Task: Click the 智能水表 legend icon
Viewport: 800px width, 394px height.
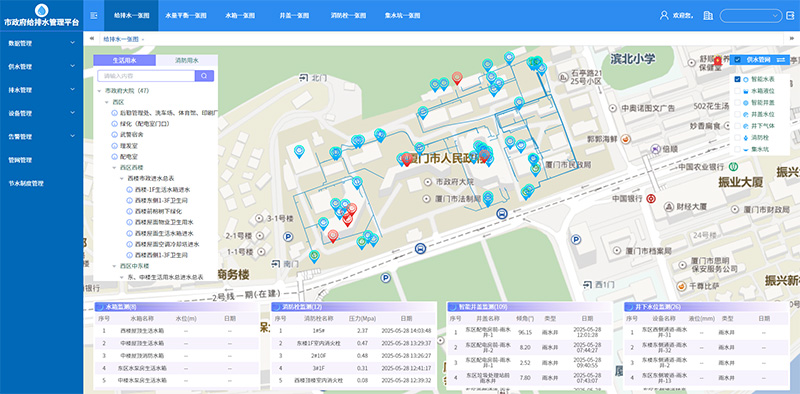Action: point(745,79)
